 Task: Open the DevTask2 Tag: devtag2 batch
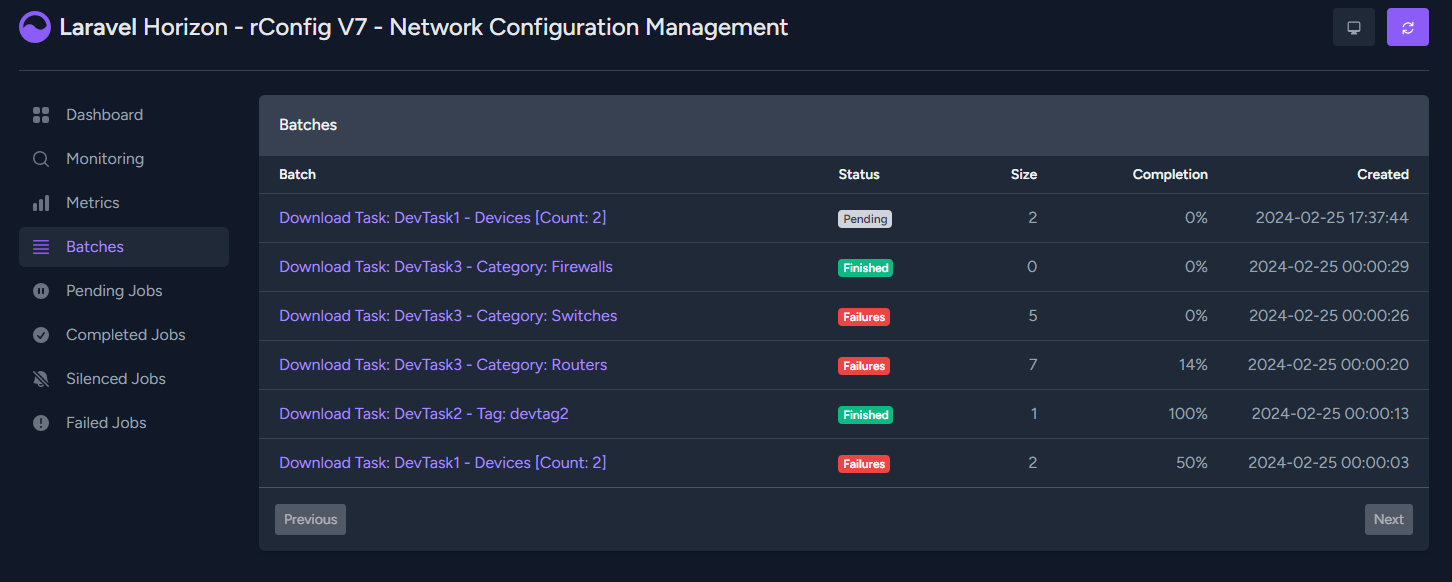point(424,414)
